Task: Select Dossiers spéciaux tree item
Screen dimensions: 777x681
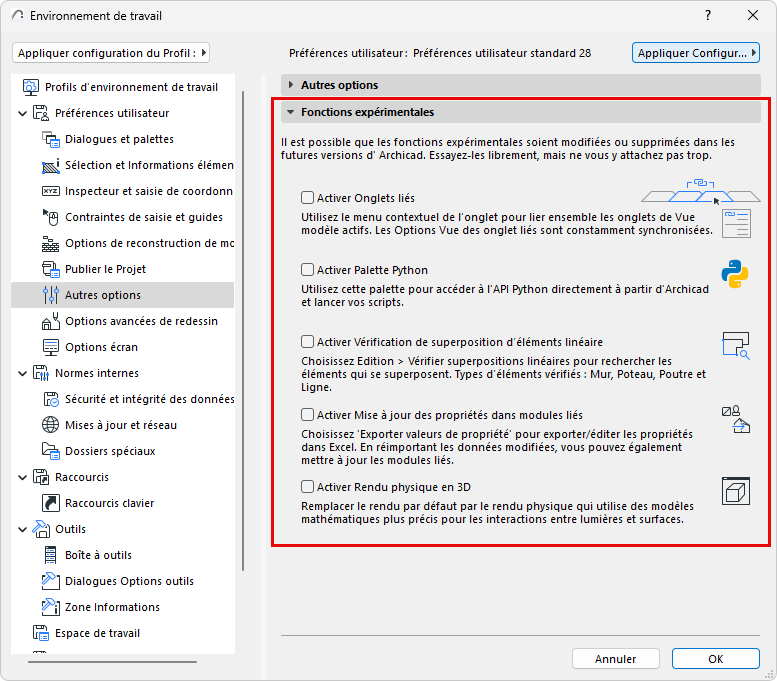Action: tap(110, 451)
